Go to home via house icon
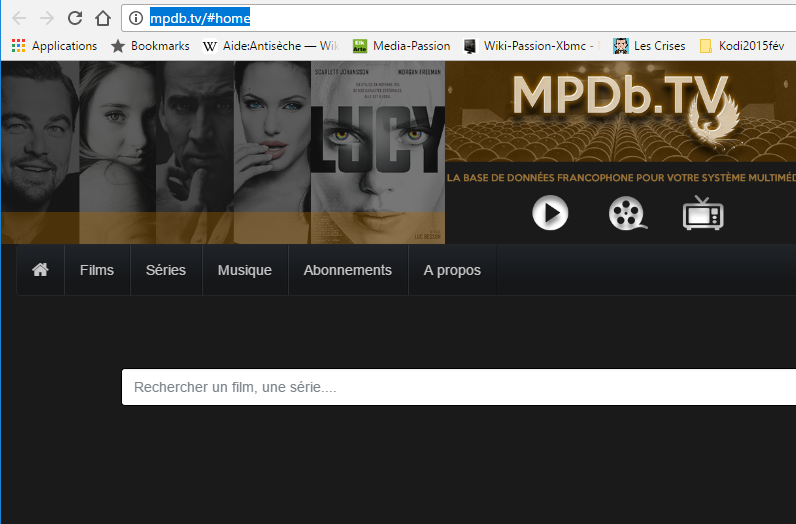Viewport: 796px width, 524px height. 41,270
